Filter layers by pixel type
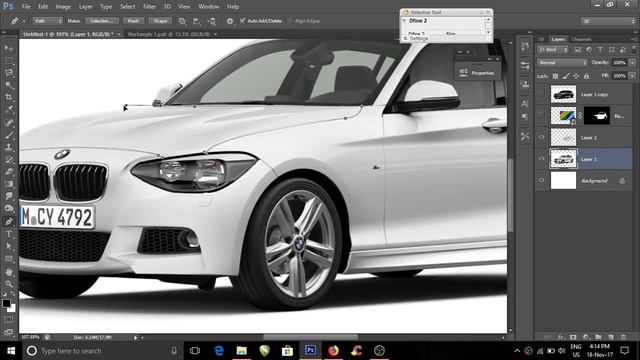Viewport: 640px width, 360px height. click(x=578, y=49)
